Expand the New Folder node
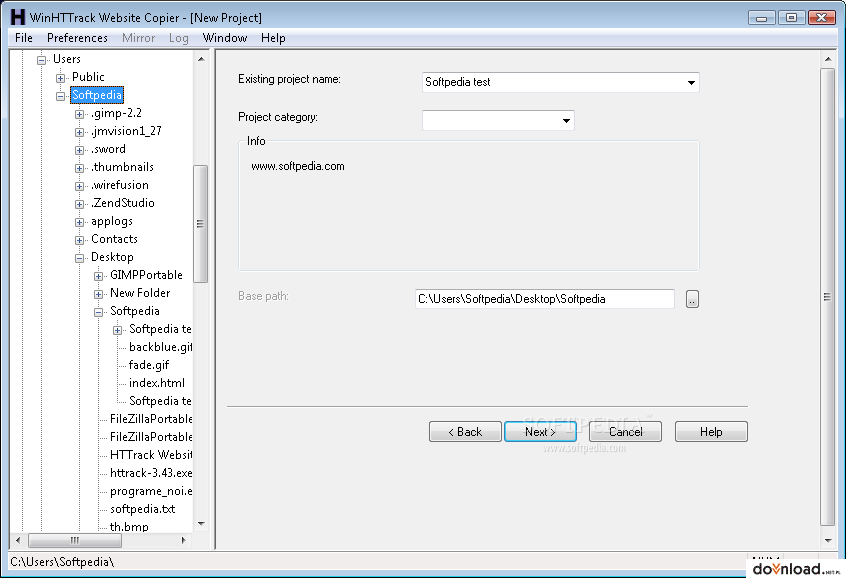Screen dimensions: 846x578 point(98,294)
